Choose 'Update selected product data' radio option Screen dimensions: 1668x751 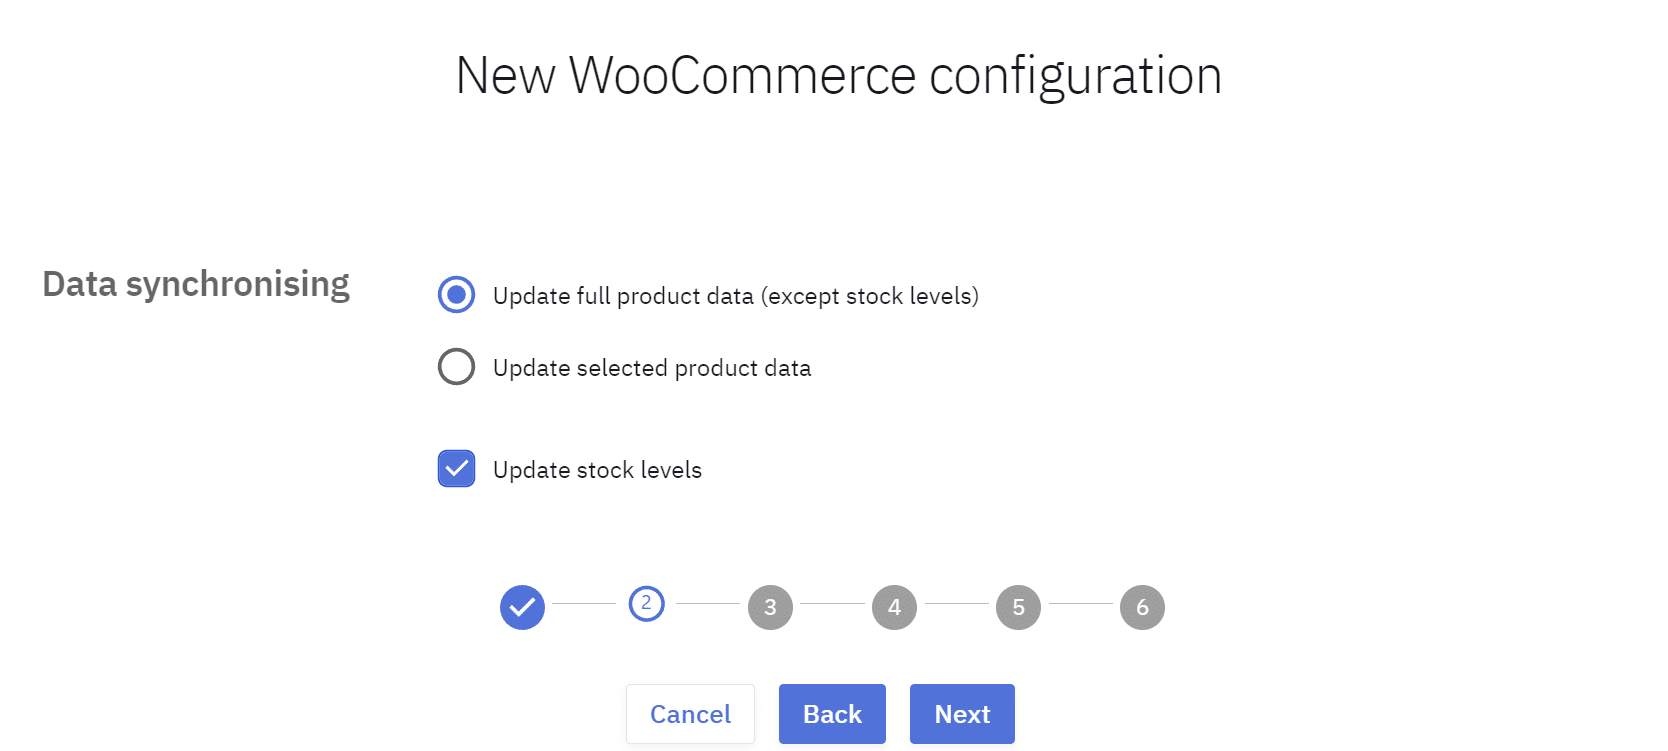tap(457, 367)
